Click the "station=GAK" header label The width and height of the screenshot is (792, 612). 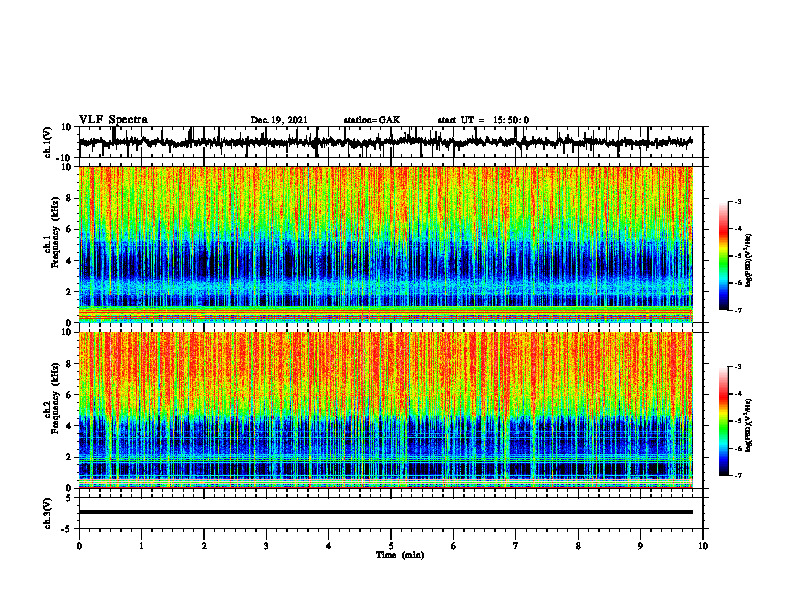point(372,120)
